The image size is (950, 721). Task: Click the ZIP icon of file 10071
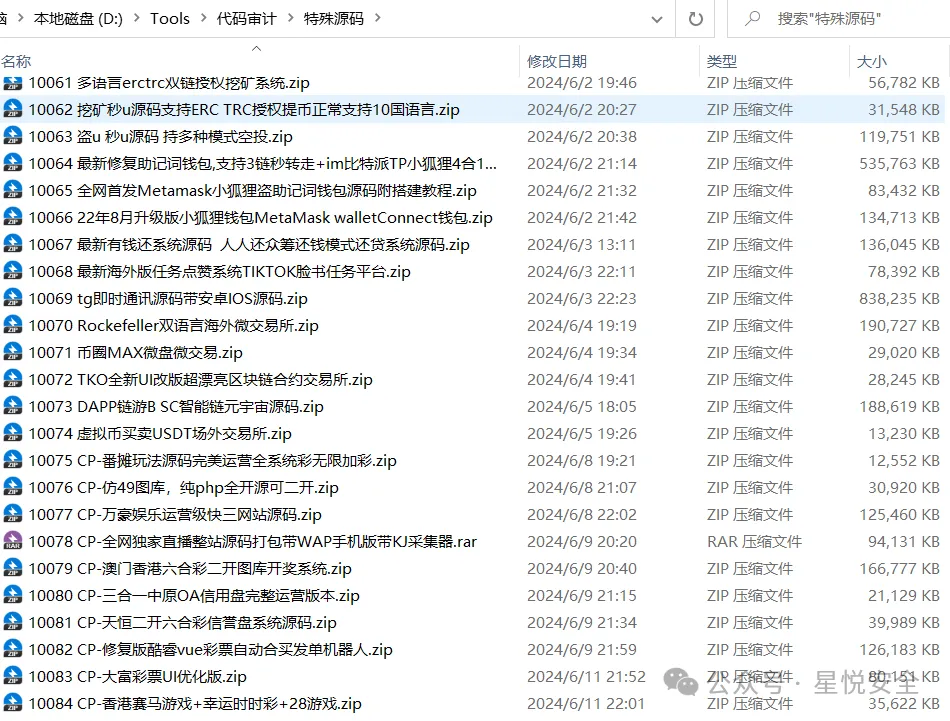pos(13,352)
